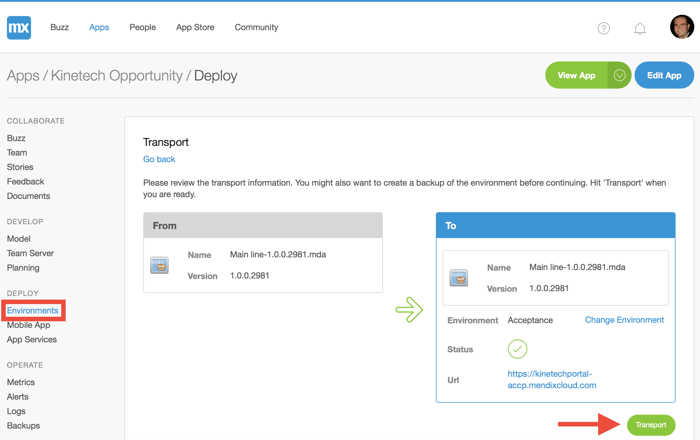Image resolution: width=700 pixels, height=440 pixels.
Task: Click the green status checkmark icon
Action: [x=517, y=349]
